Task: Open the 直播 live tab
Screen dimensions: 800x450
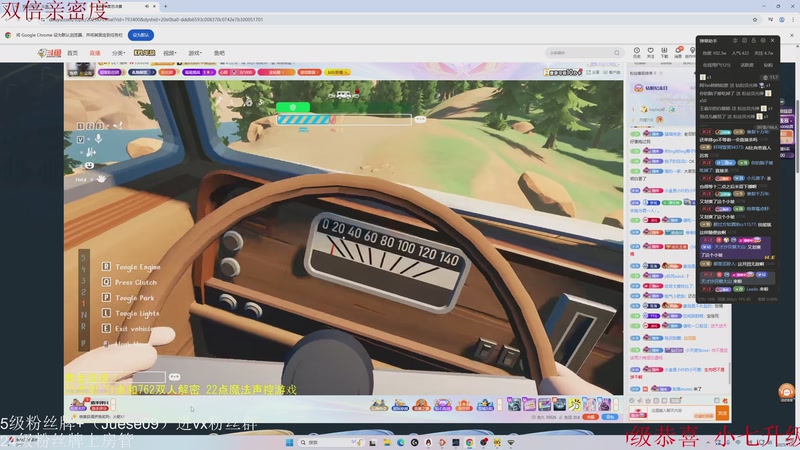Action: pos(95,53)
